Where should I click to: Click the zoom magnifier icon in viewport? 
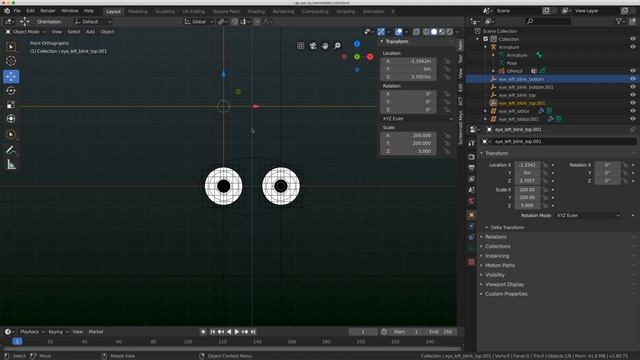coord(337,46)
